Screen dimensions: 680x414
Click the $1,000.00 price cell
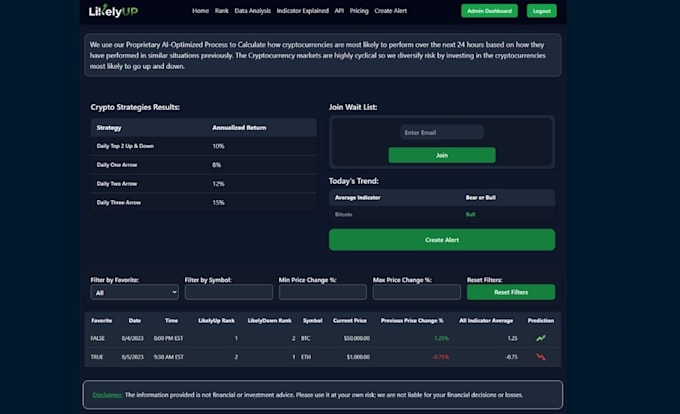point(358,357)
